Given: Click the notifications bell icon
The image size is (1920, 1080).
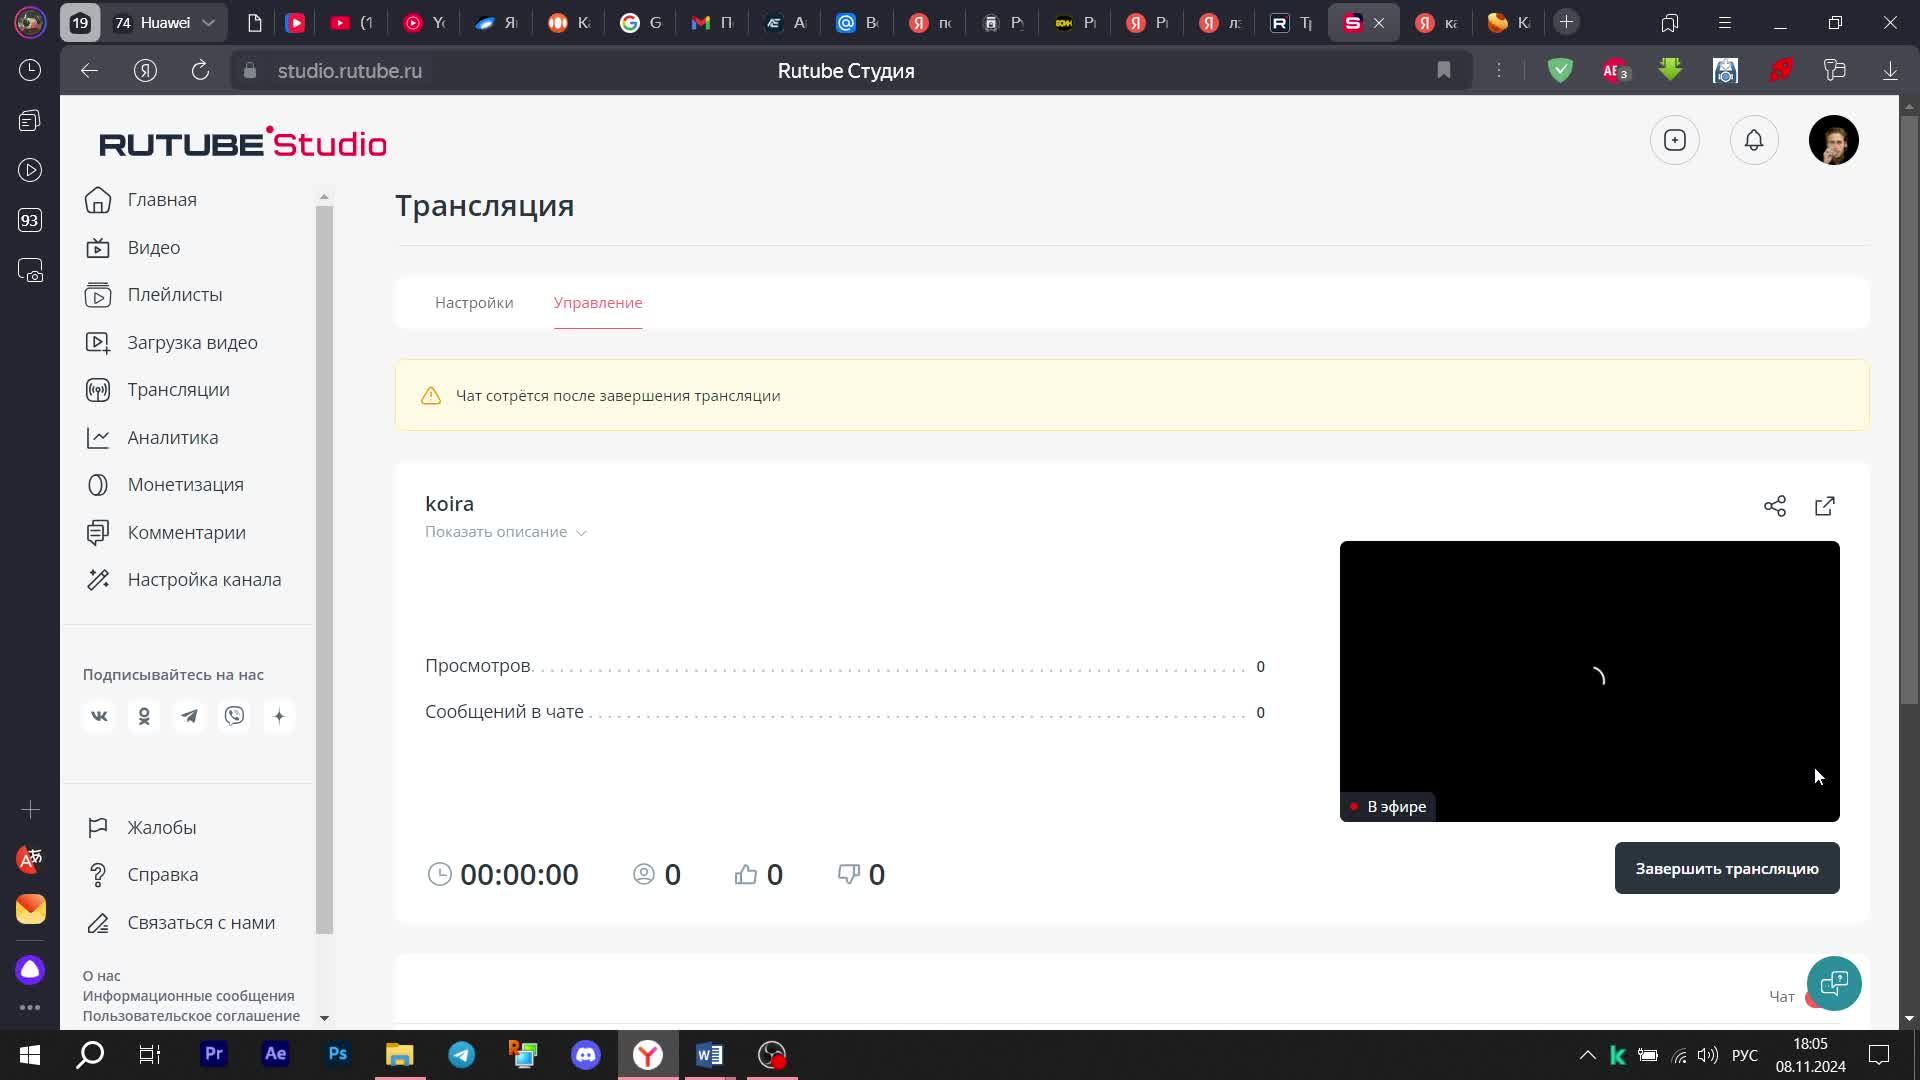Looking at the screenshot, I should click(x=1753, y=141).
